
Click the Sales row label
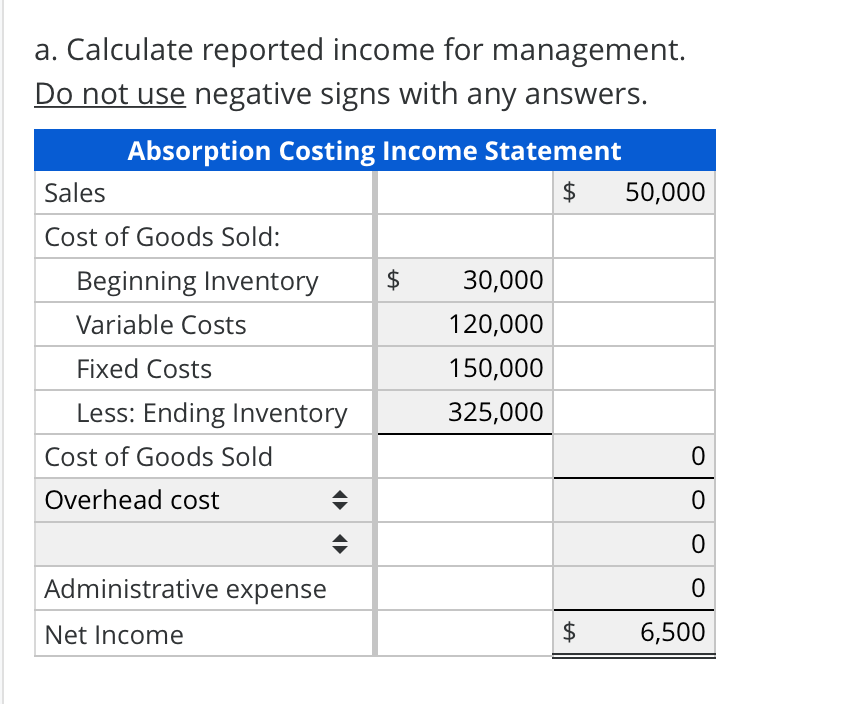pyautogui.click(x=75, y=193)
